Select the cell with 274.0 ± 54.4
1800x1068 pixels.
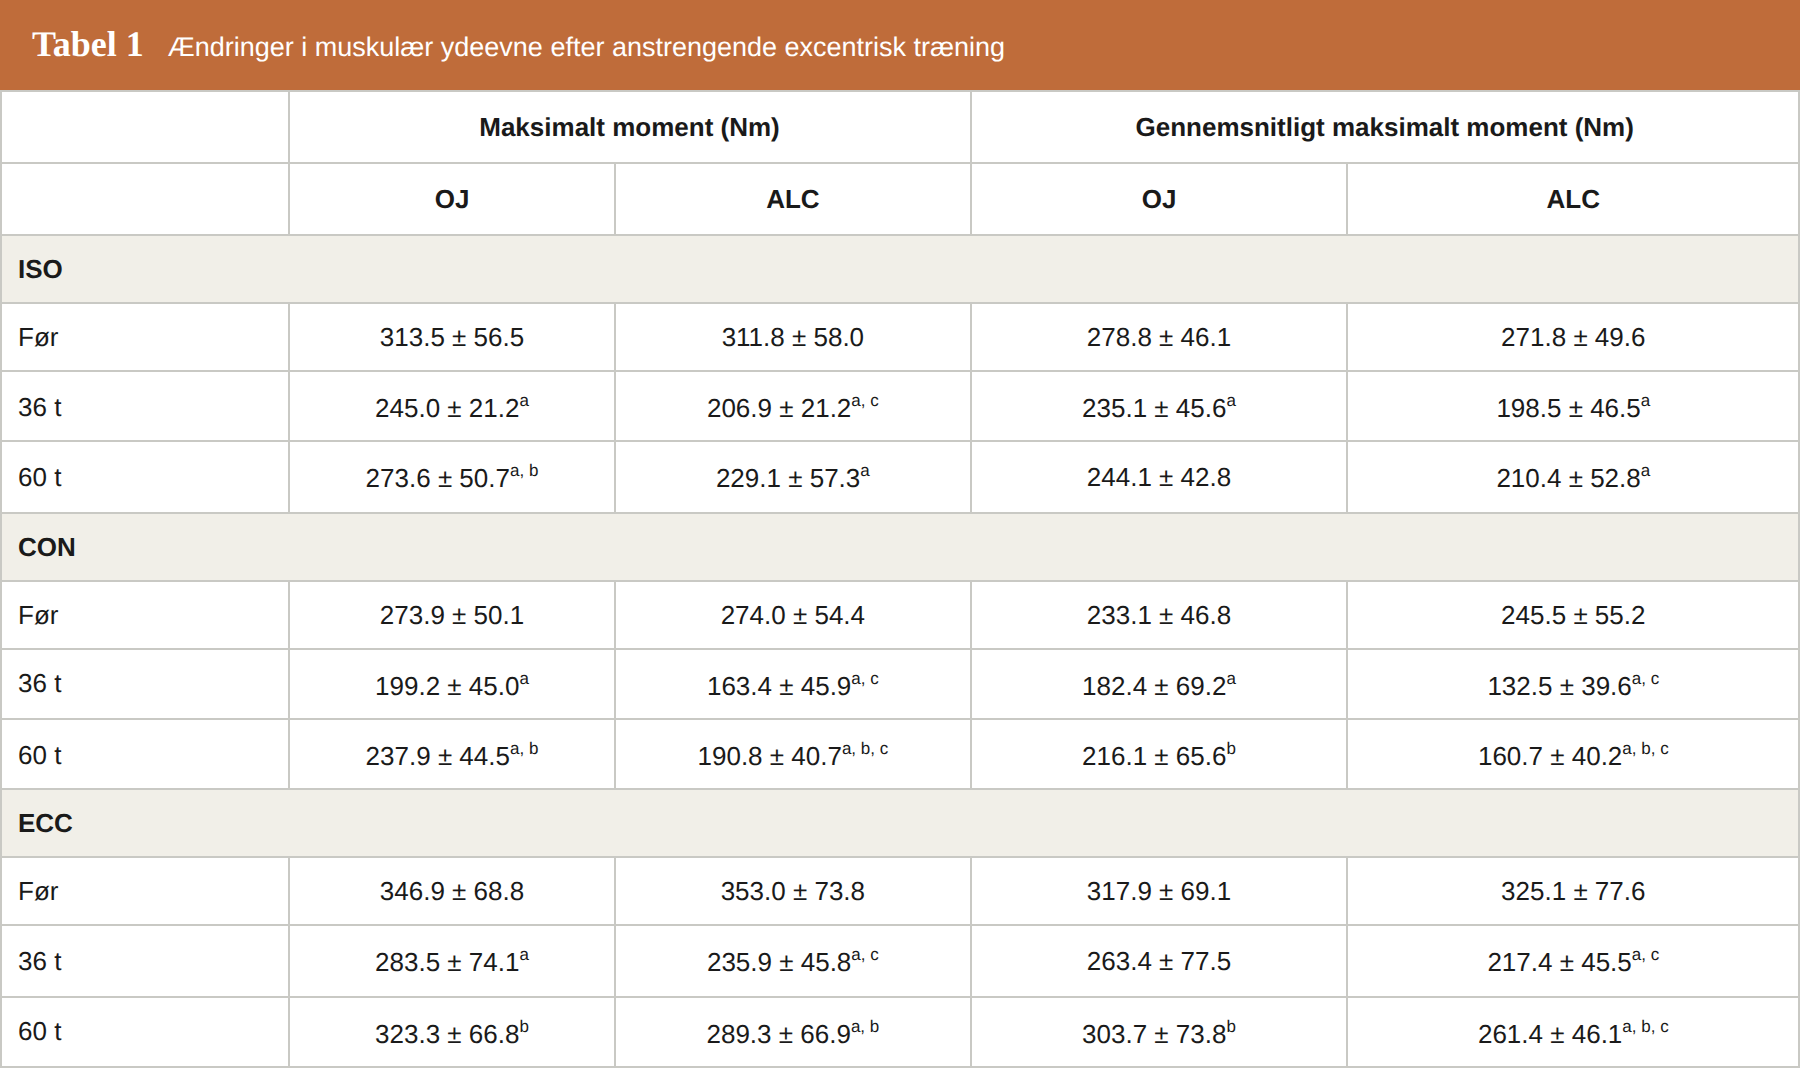(x=793, y=615)
